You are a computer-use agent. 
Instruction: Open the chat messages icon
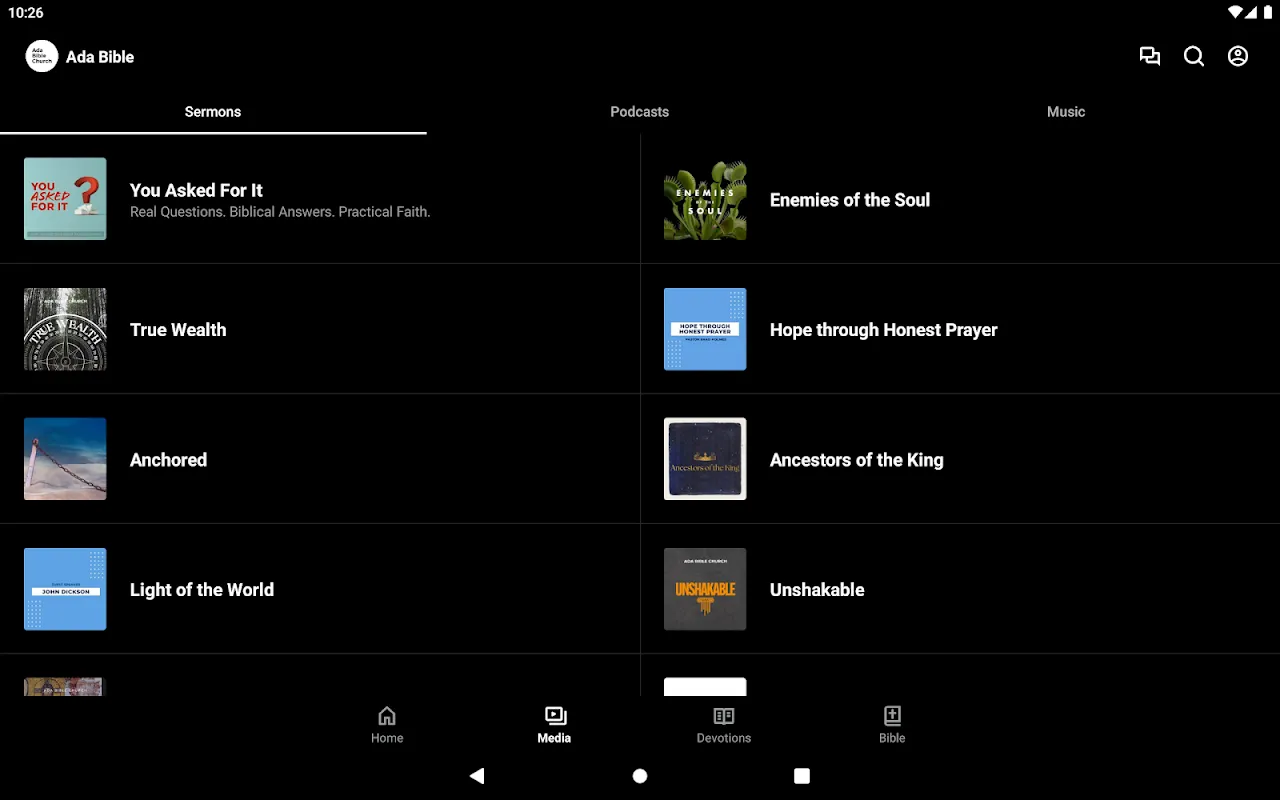(1150, 57)
